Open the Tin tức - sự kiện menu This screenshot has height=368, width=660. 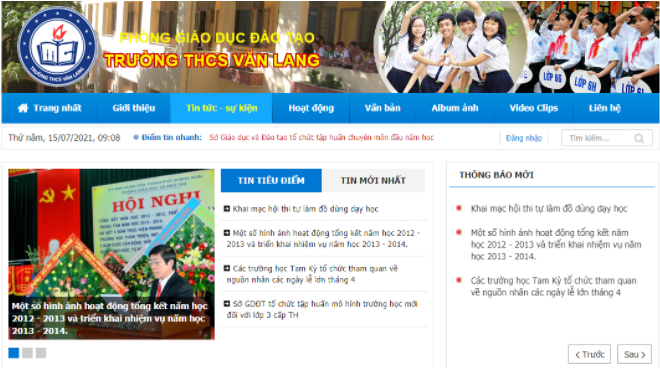221,108
